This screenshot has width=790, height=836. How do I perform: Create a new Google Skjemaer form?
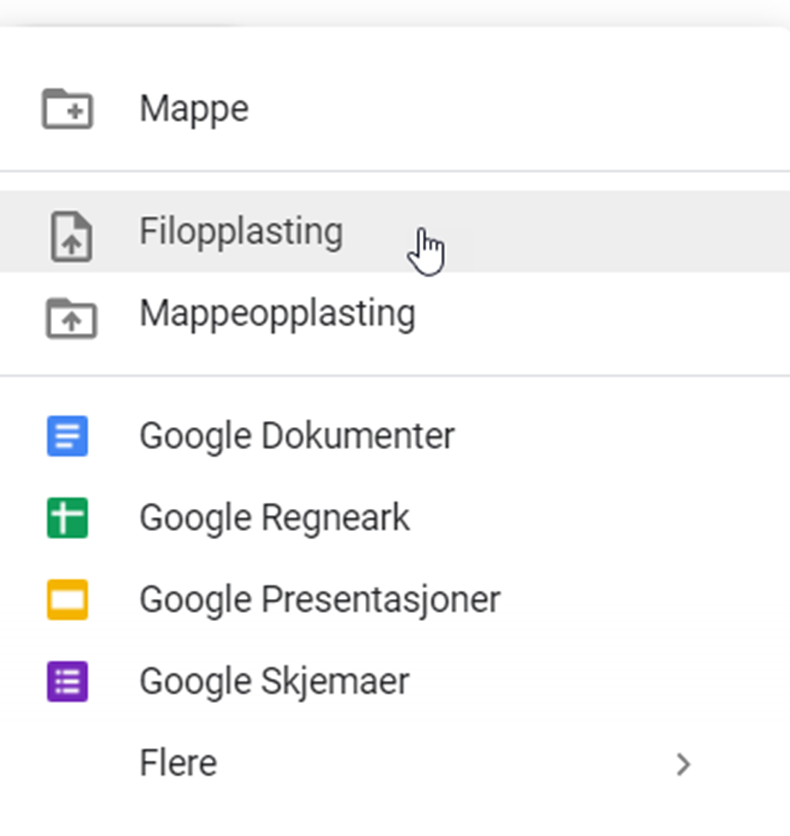pyautogui.click(x=395, y=681)
